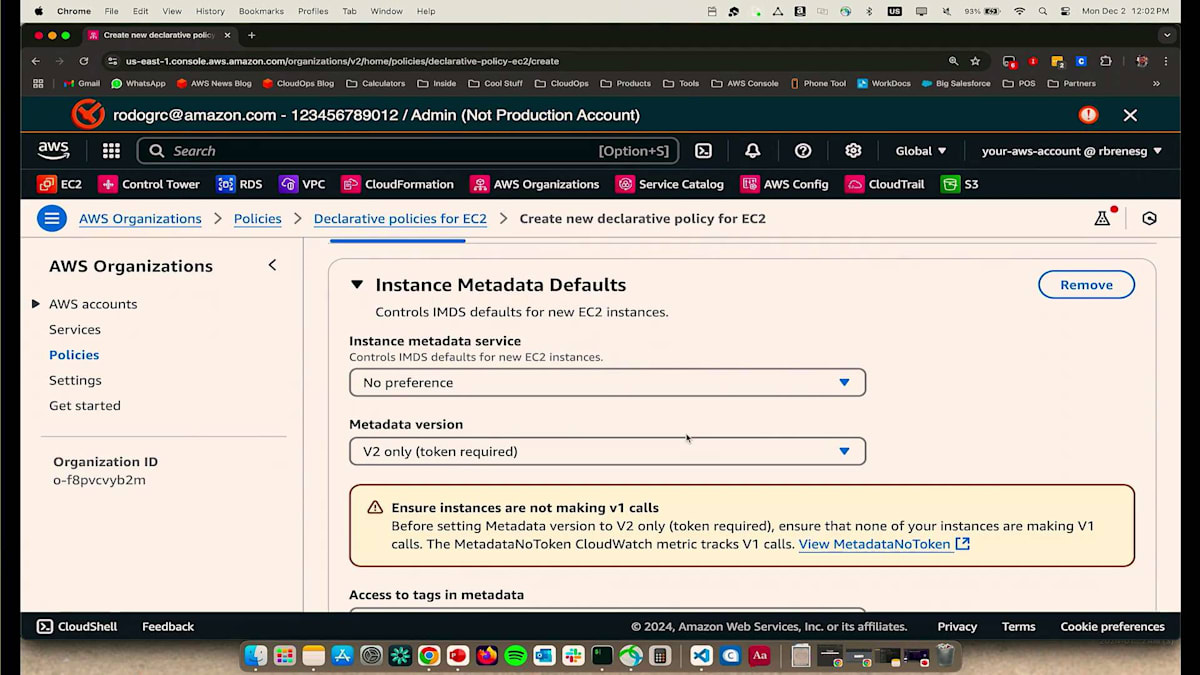Open the CloudFormation shortcut
Image resolution: width=1200 pixels, height=675 pixels.
click(398, 184)
